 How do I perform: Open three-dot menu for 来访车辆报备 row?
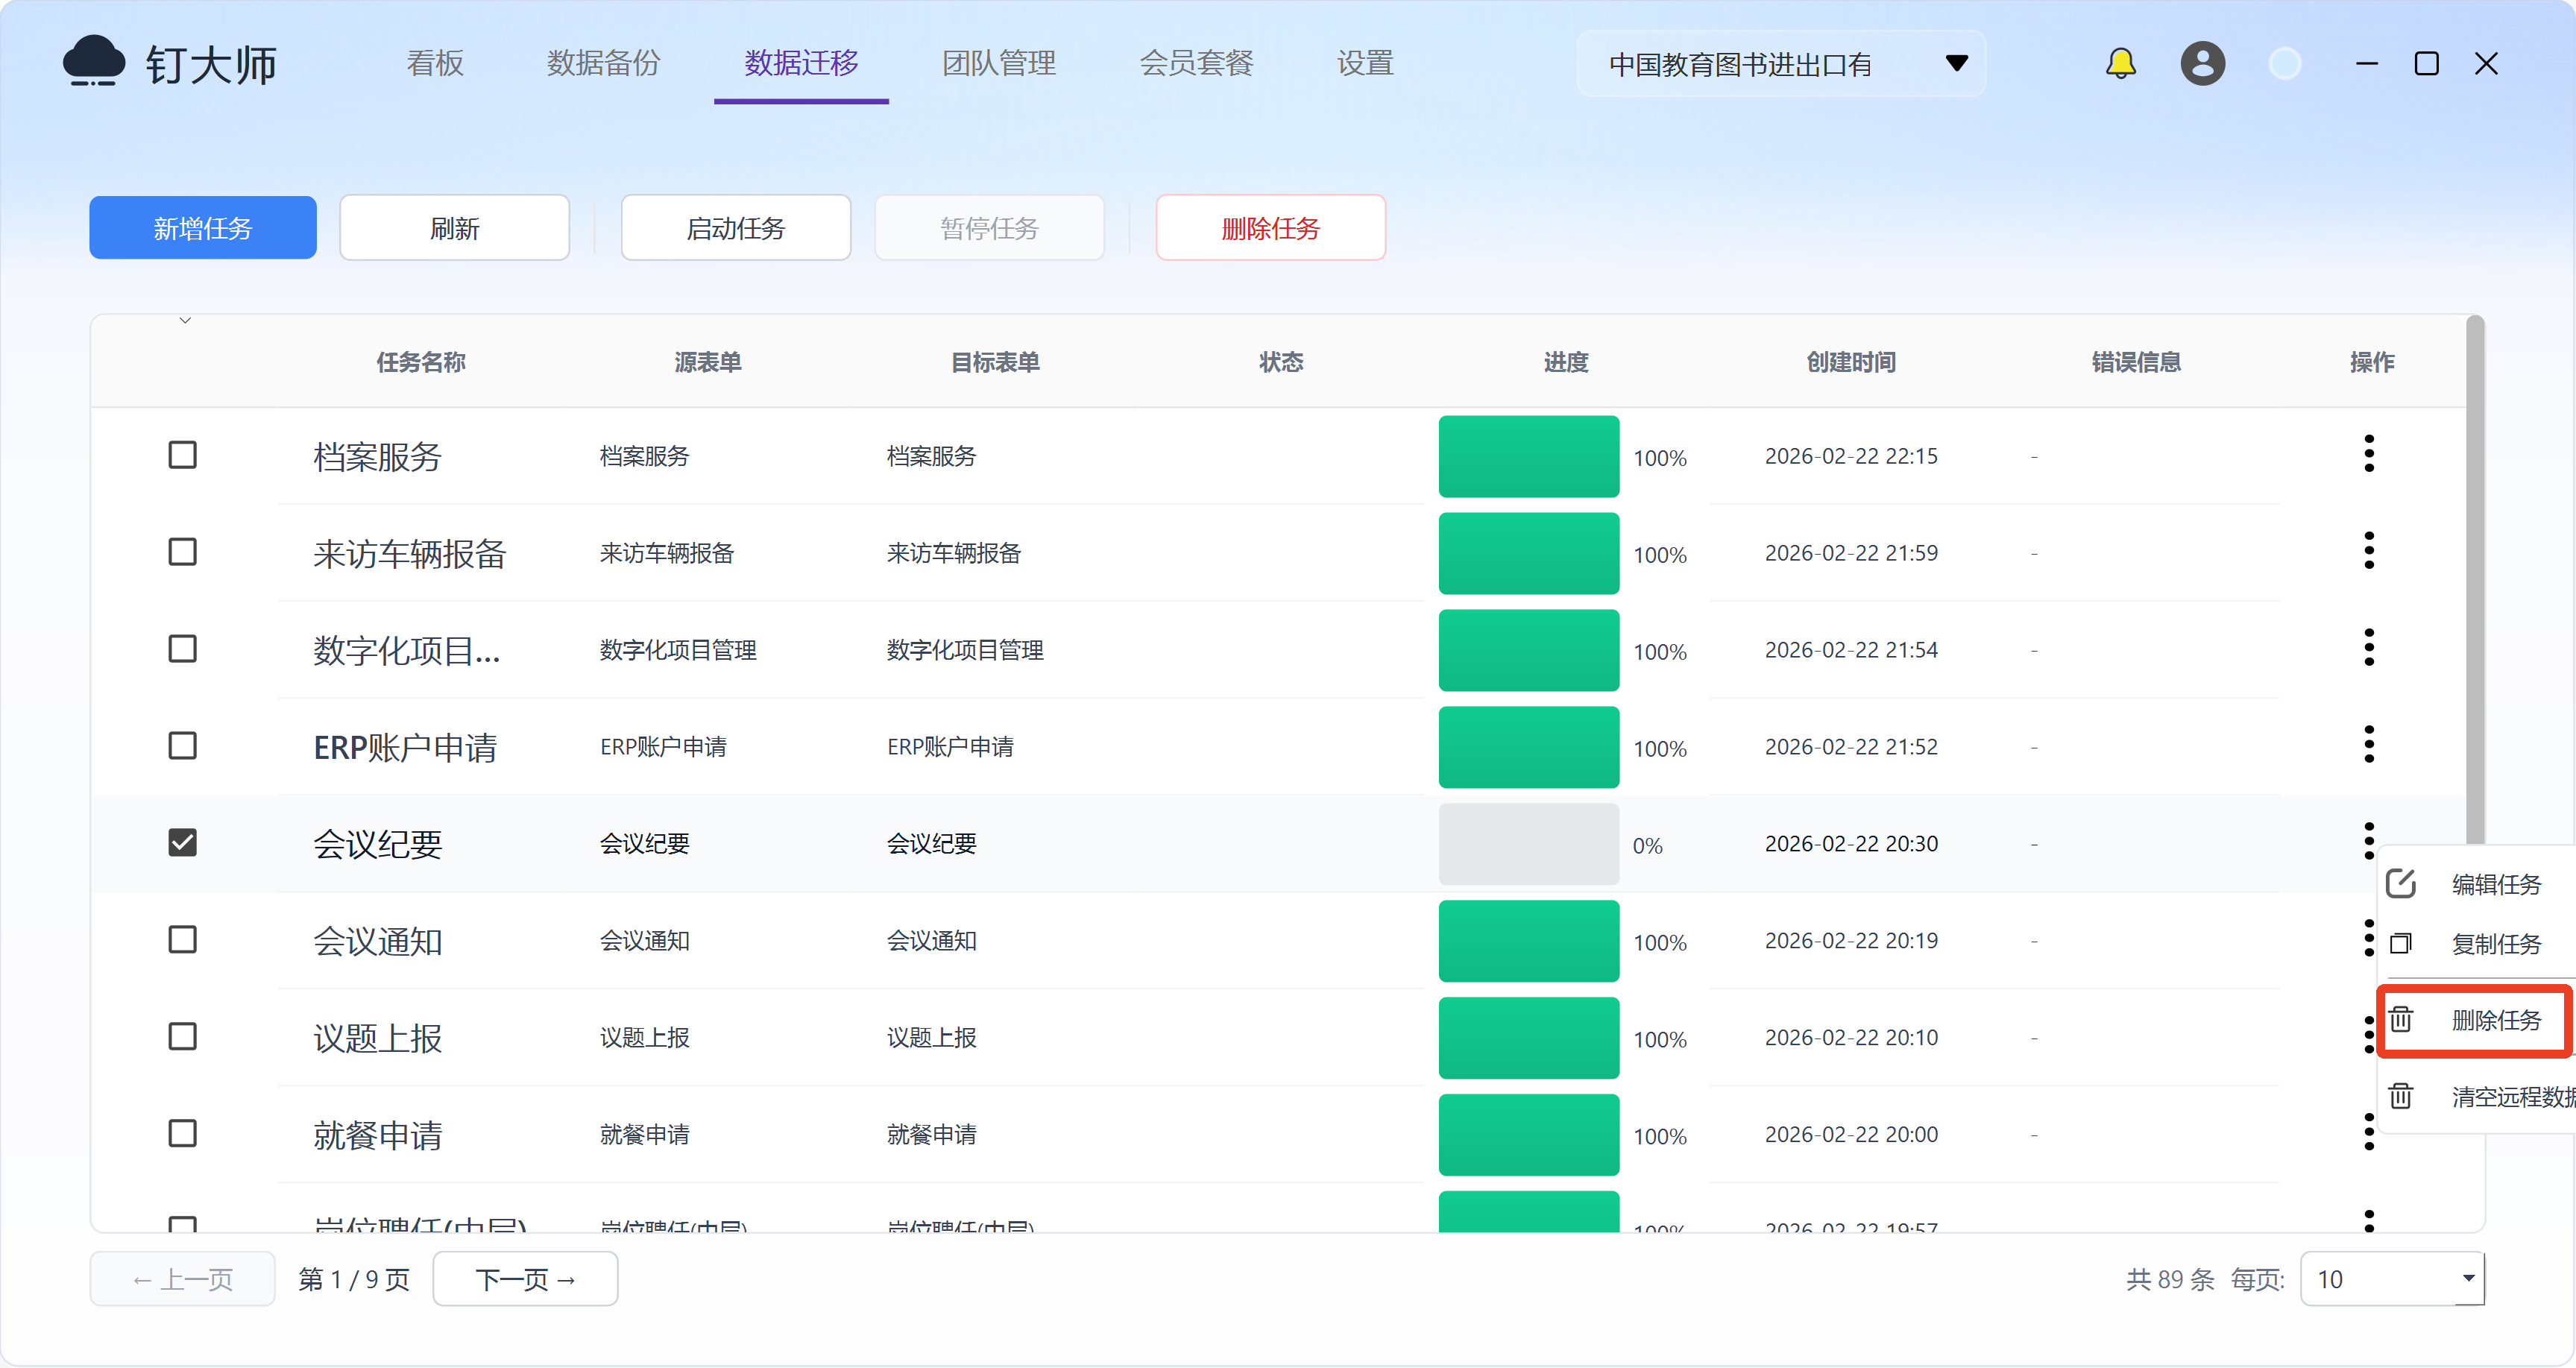pos(2368,551)
